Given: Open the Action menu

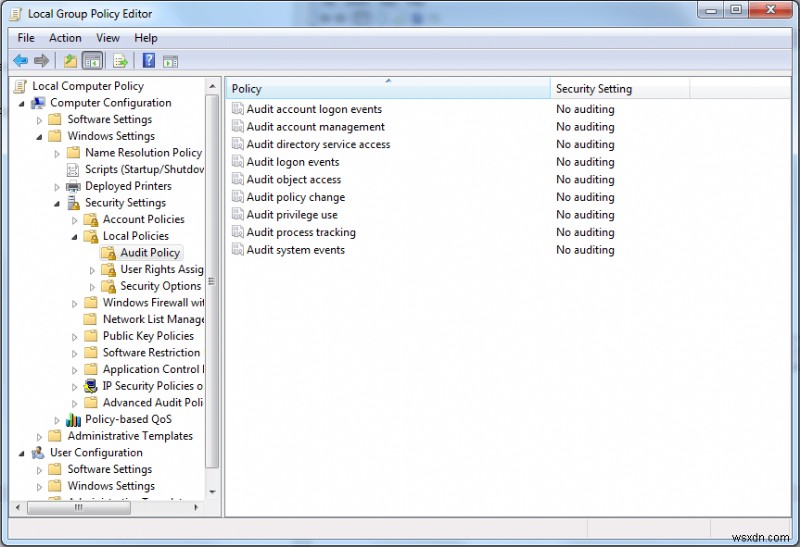Looking at the screenshot, I should [x=65, y=38].
